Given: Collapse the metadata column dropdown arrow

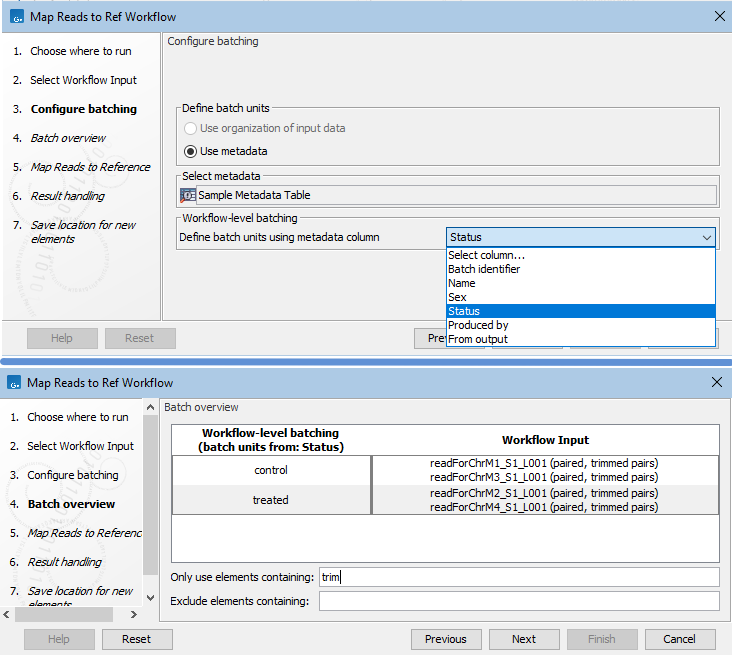Looking at the screenshot, I should pos(706,238).
